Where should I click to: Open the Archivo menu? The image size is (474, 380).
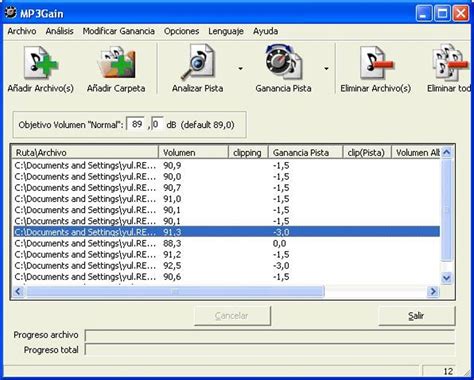tap(22, 31)
